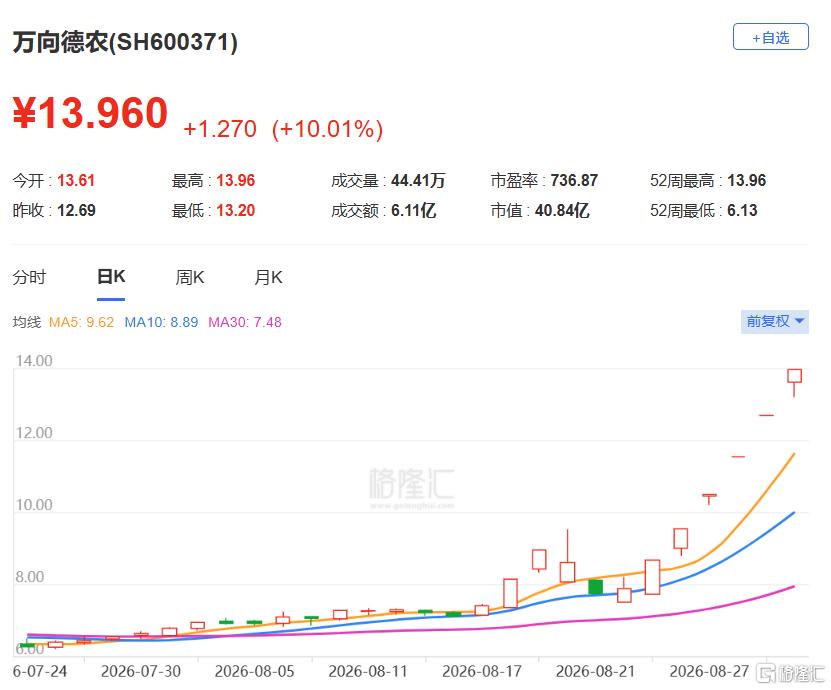Click the 8.00 price axis label
The height and width of the screenshot is (690, 831).
click(x=30, y=577)
